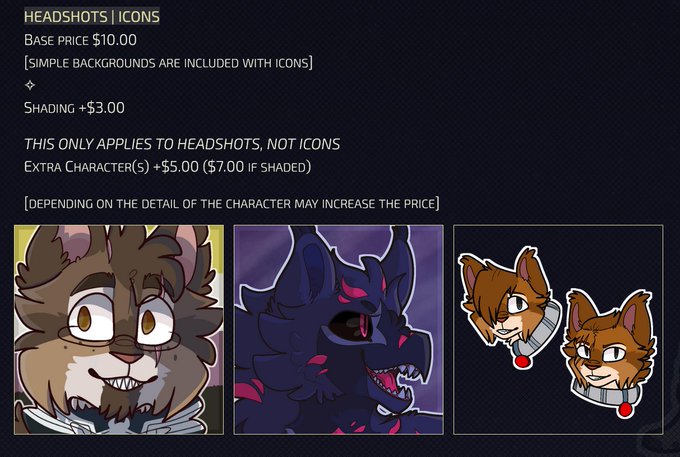Click the red bell on the right fox collar
This screenshot has height=457, width=680.
tap(624, 409)
